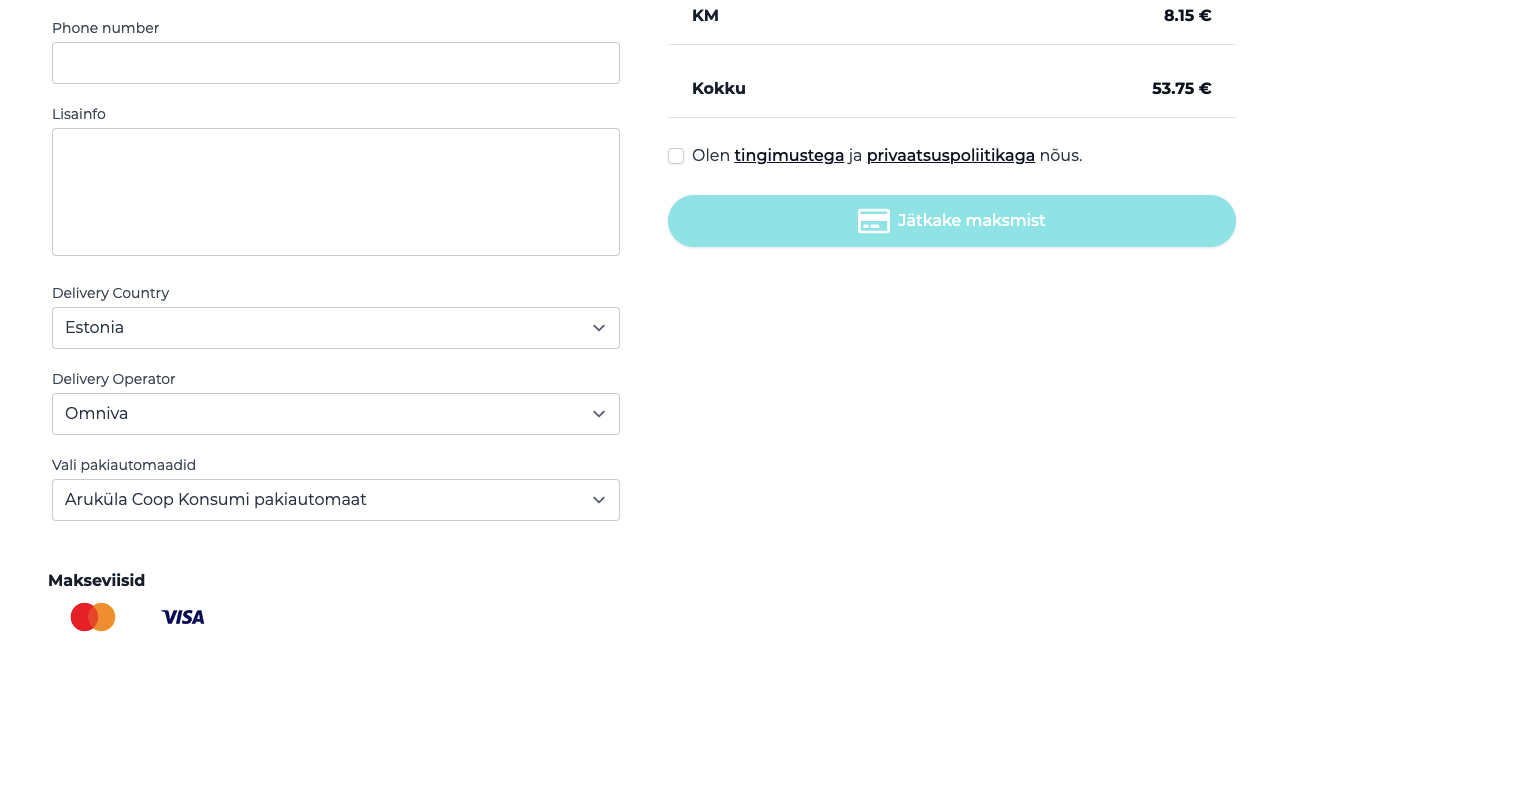
Task: Click the KM tax amount 8.15 €
Action: tap(1187, 15)
